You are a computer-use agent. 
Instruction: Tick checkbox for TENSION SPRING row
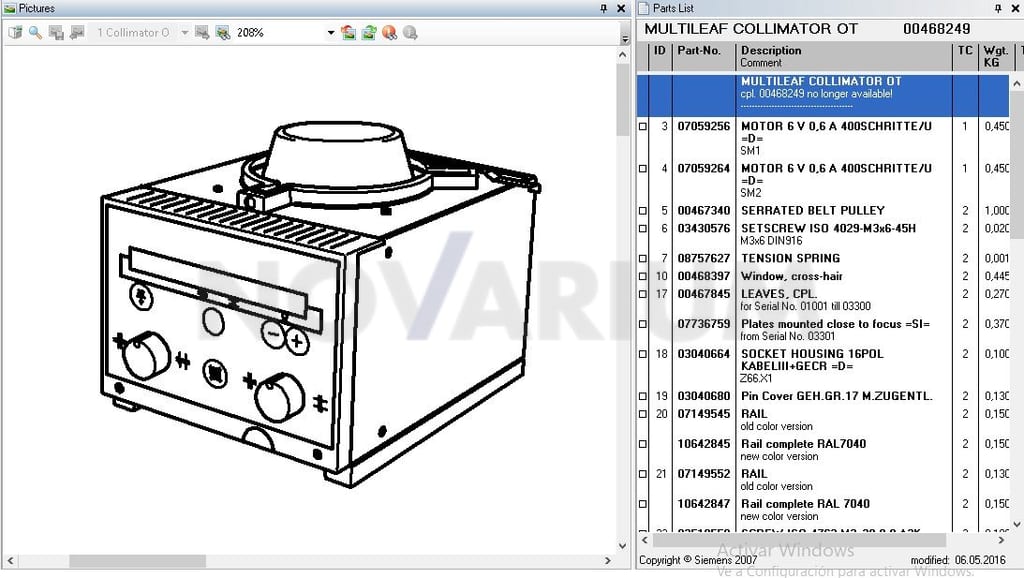pyautogui.click(x=643, y=259)
